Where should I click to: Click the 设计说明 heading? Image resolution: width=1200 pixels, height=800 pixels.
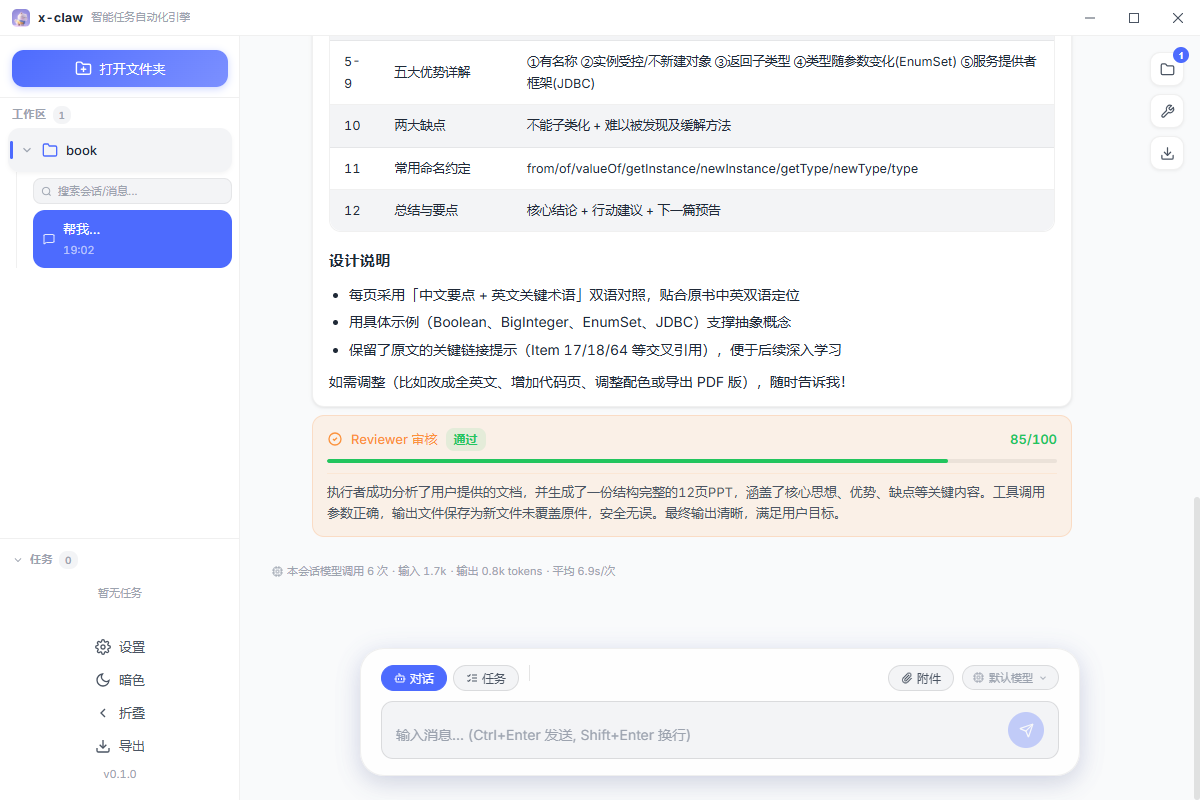pos(359,261)
